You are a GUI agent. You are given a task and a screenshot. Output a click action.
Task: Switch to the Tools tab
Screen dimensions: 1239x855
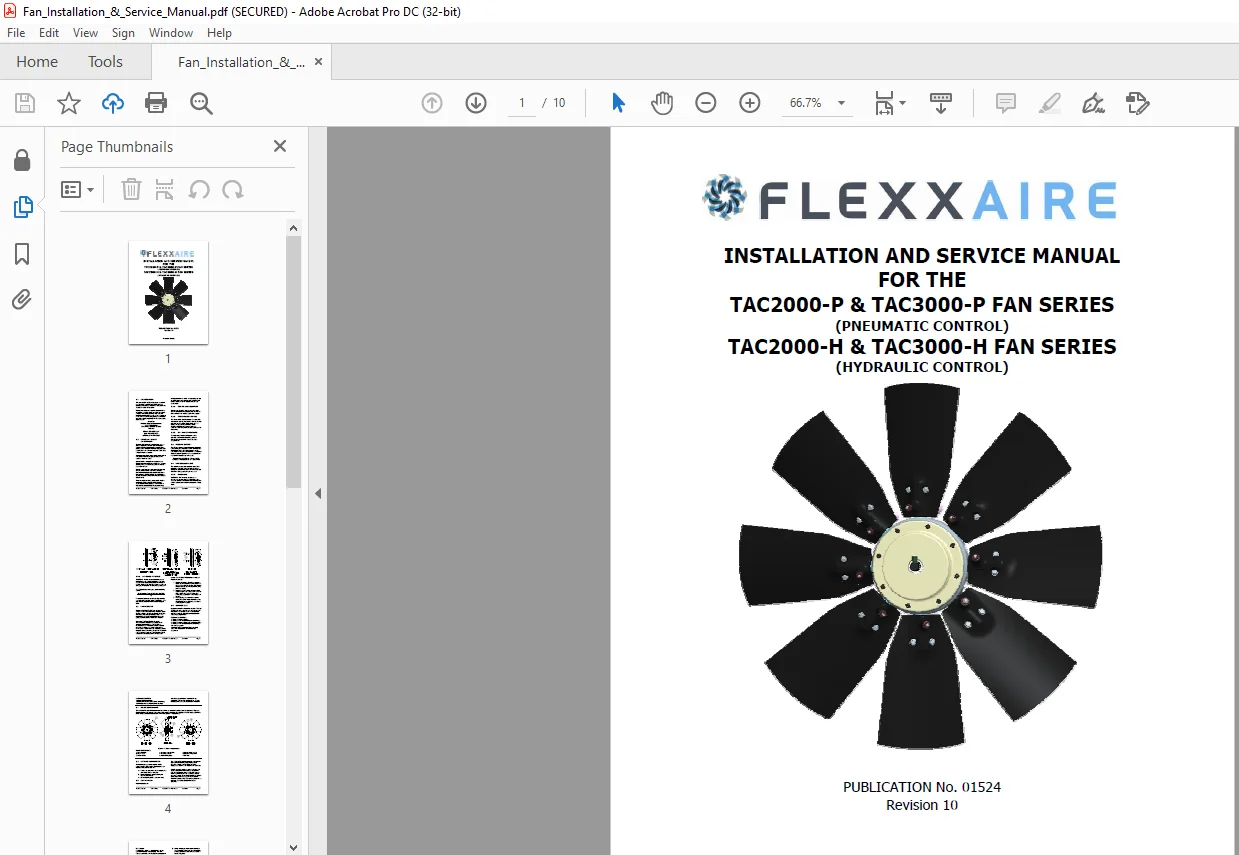105,62
